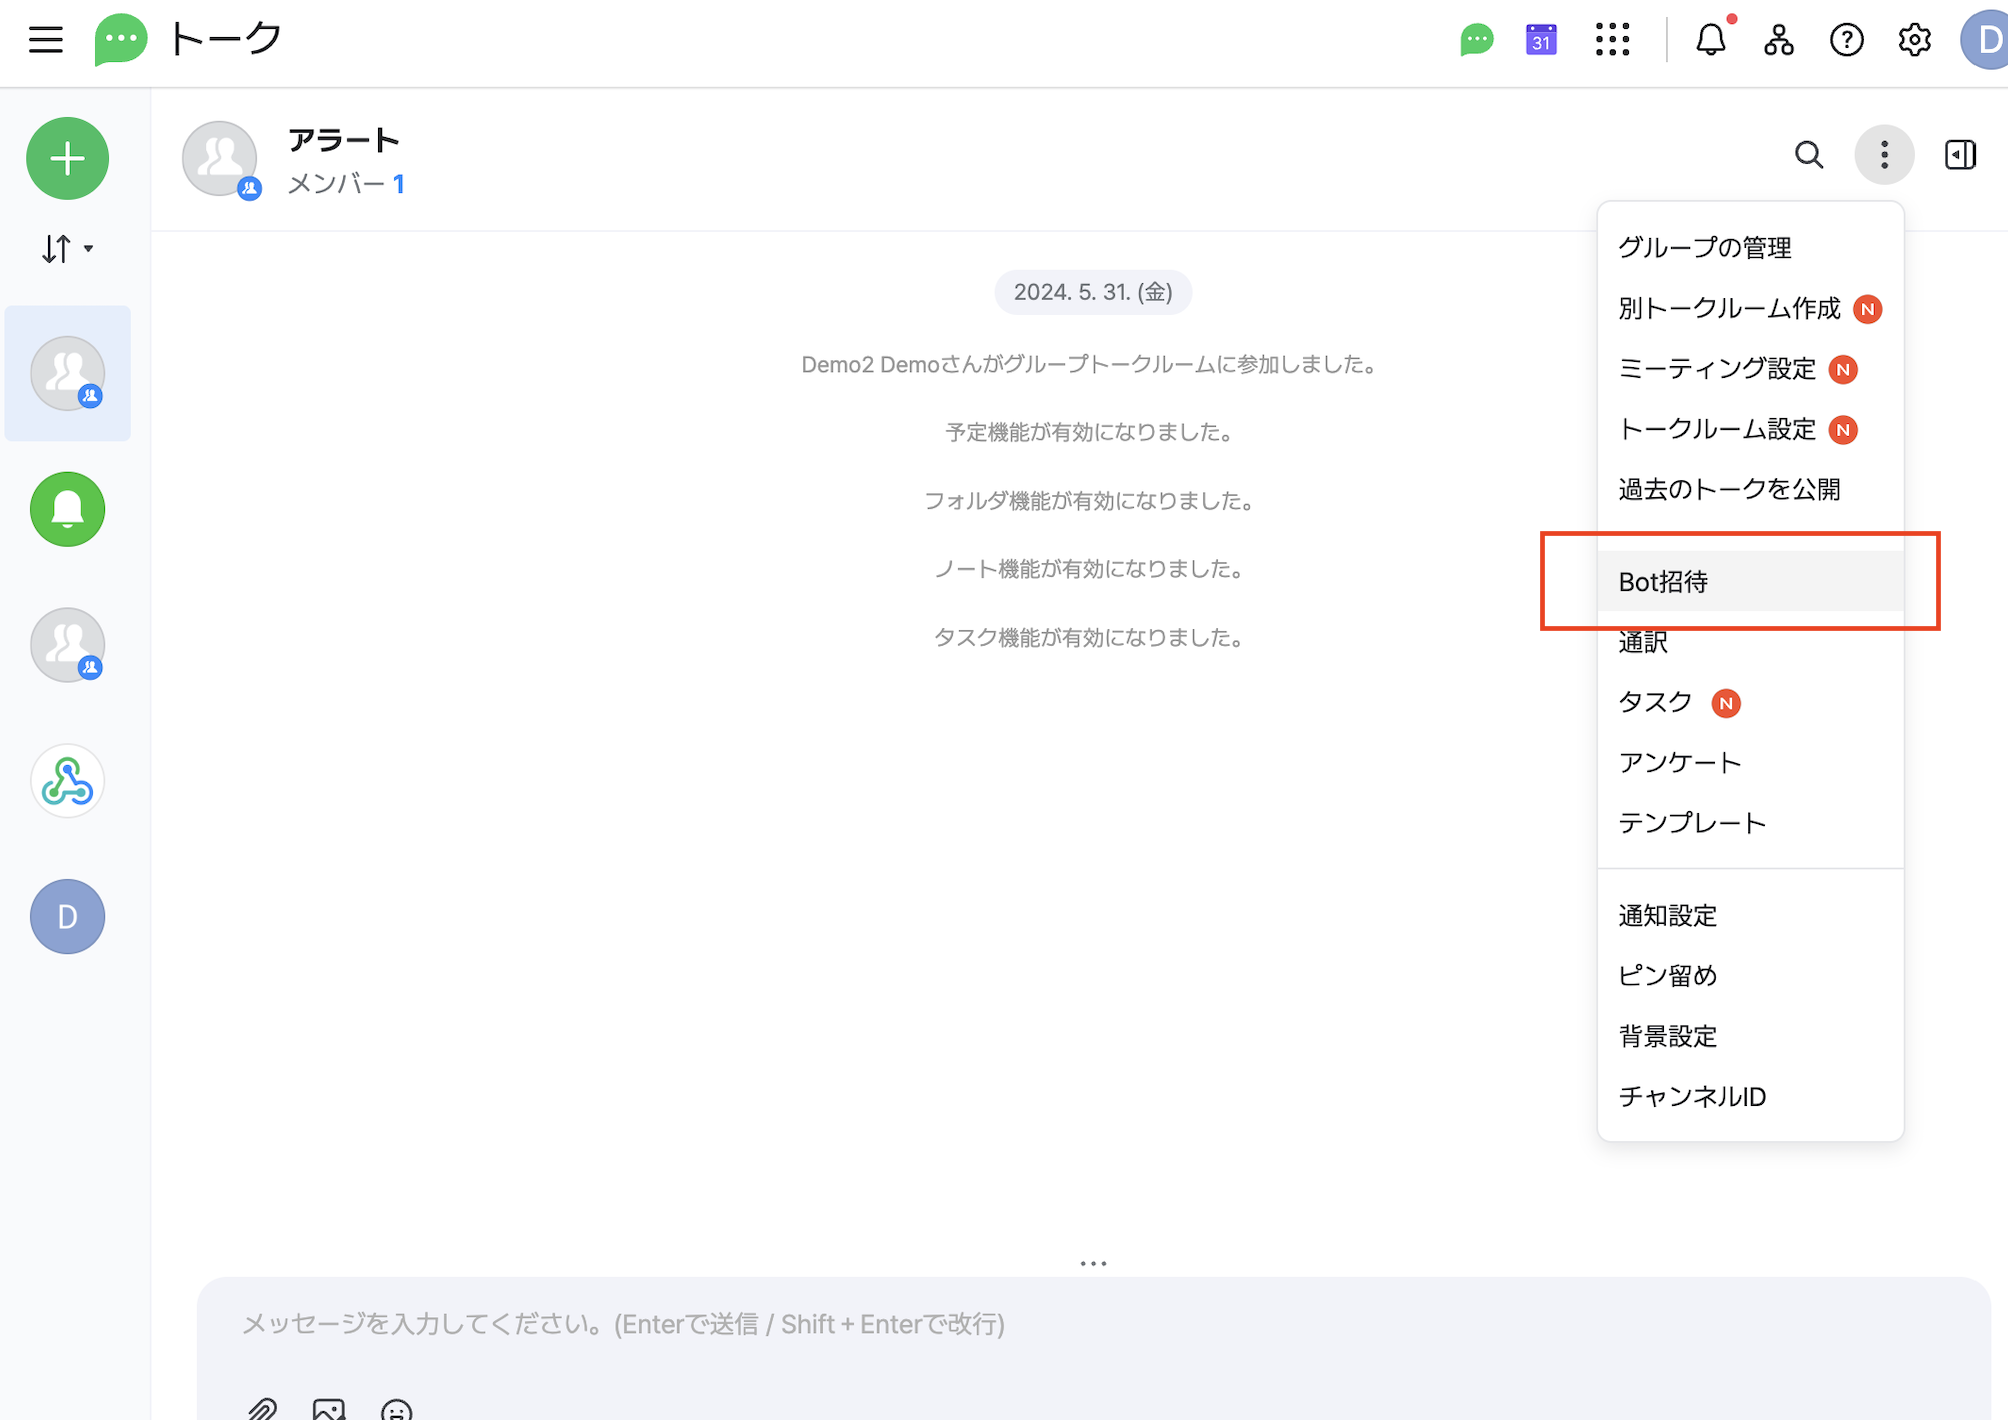Attach a file using paperclip icon
The height and width of the screenshot is (1420, 2008).
point(262,1408)
